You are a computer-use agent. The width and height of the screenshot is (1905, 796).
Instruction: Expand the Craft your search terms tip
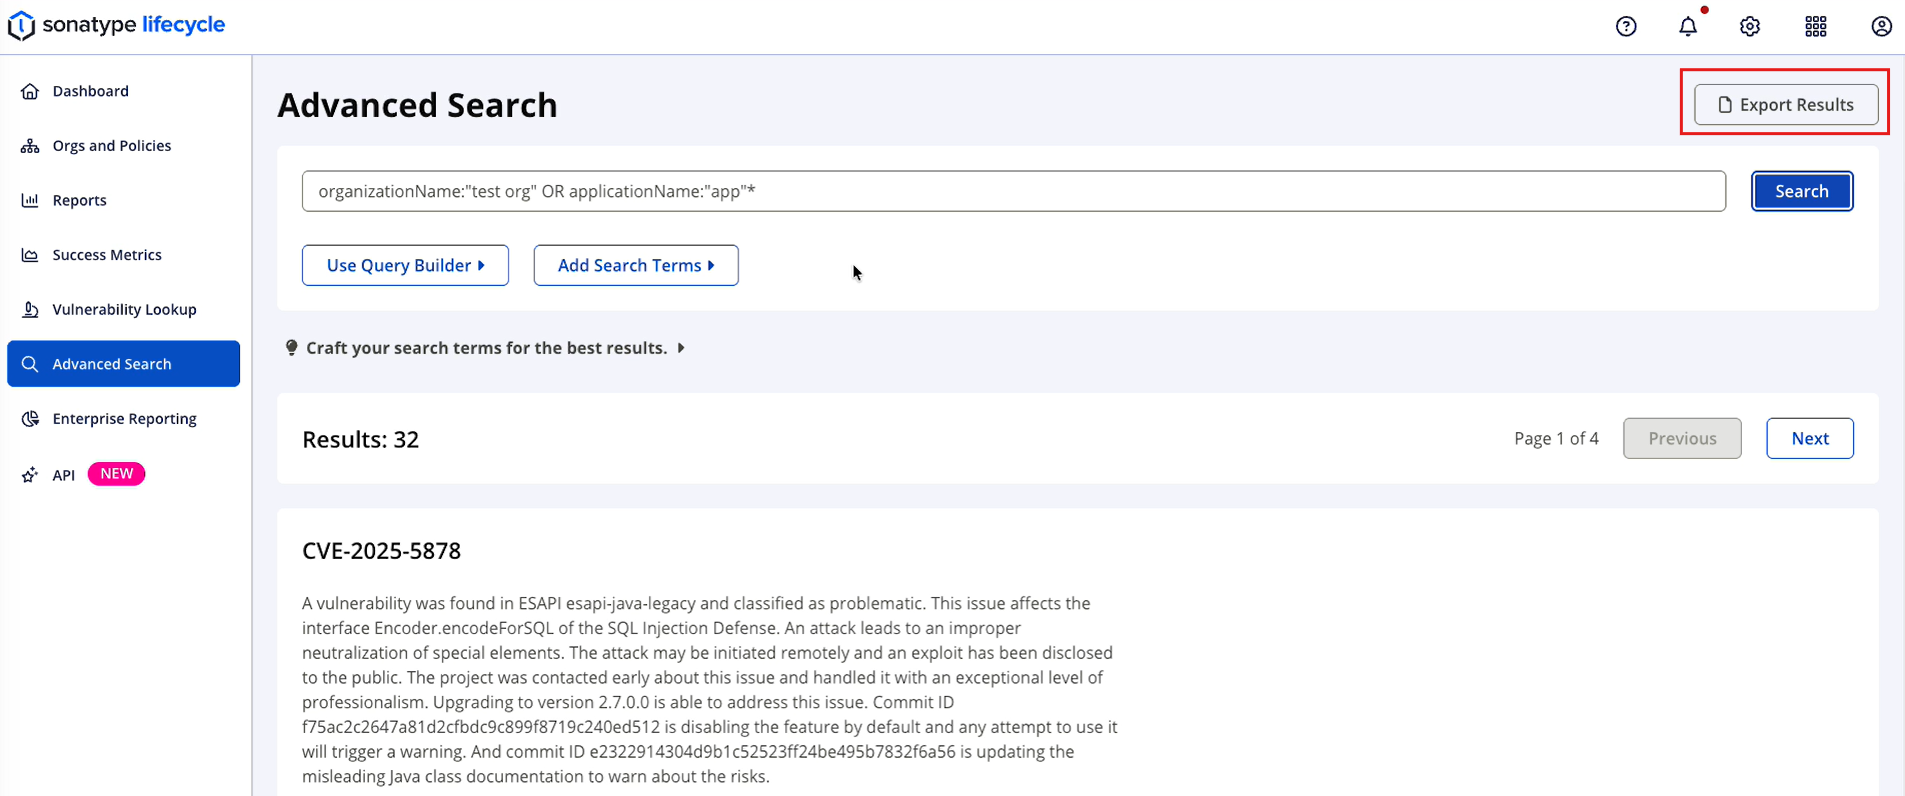[x=486, y=348]
